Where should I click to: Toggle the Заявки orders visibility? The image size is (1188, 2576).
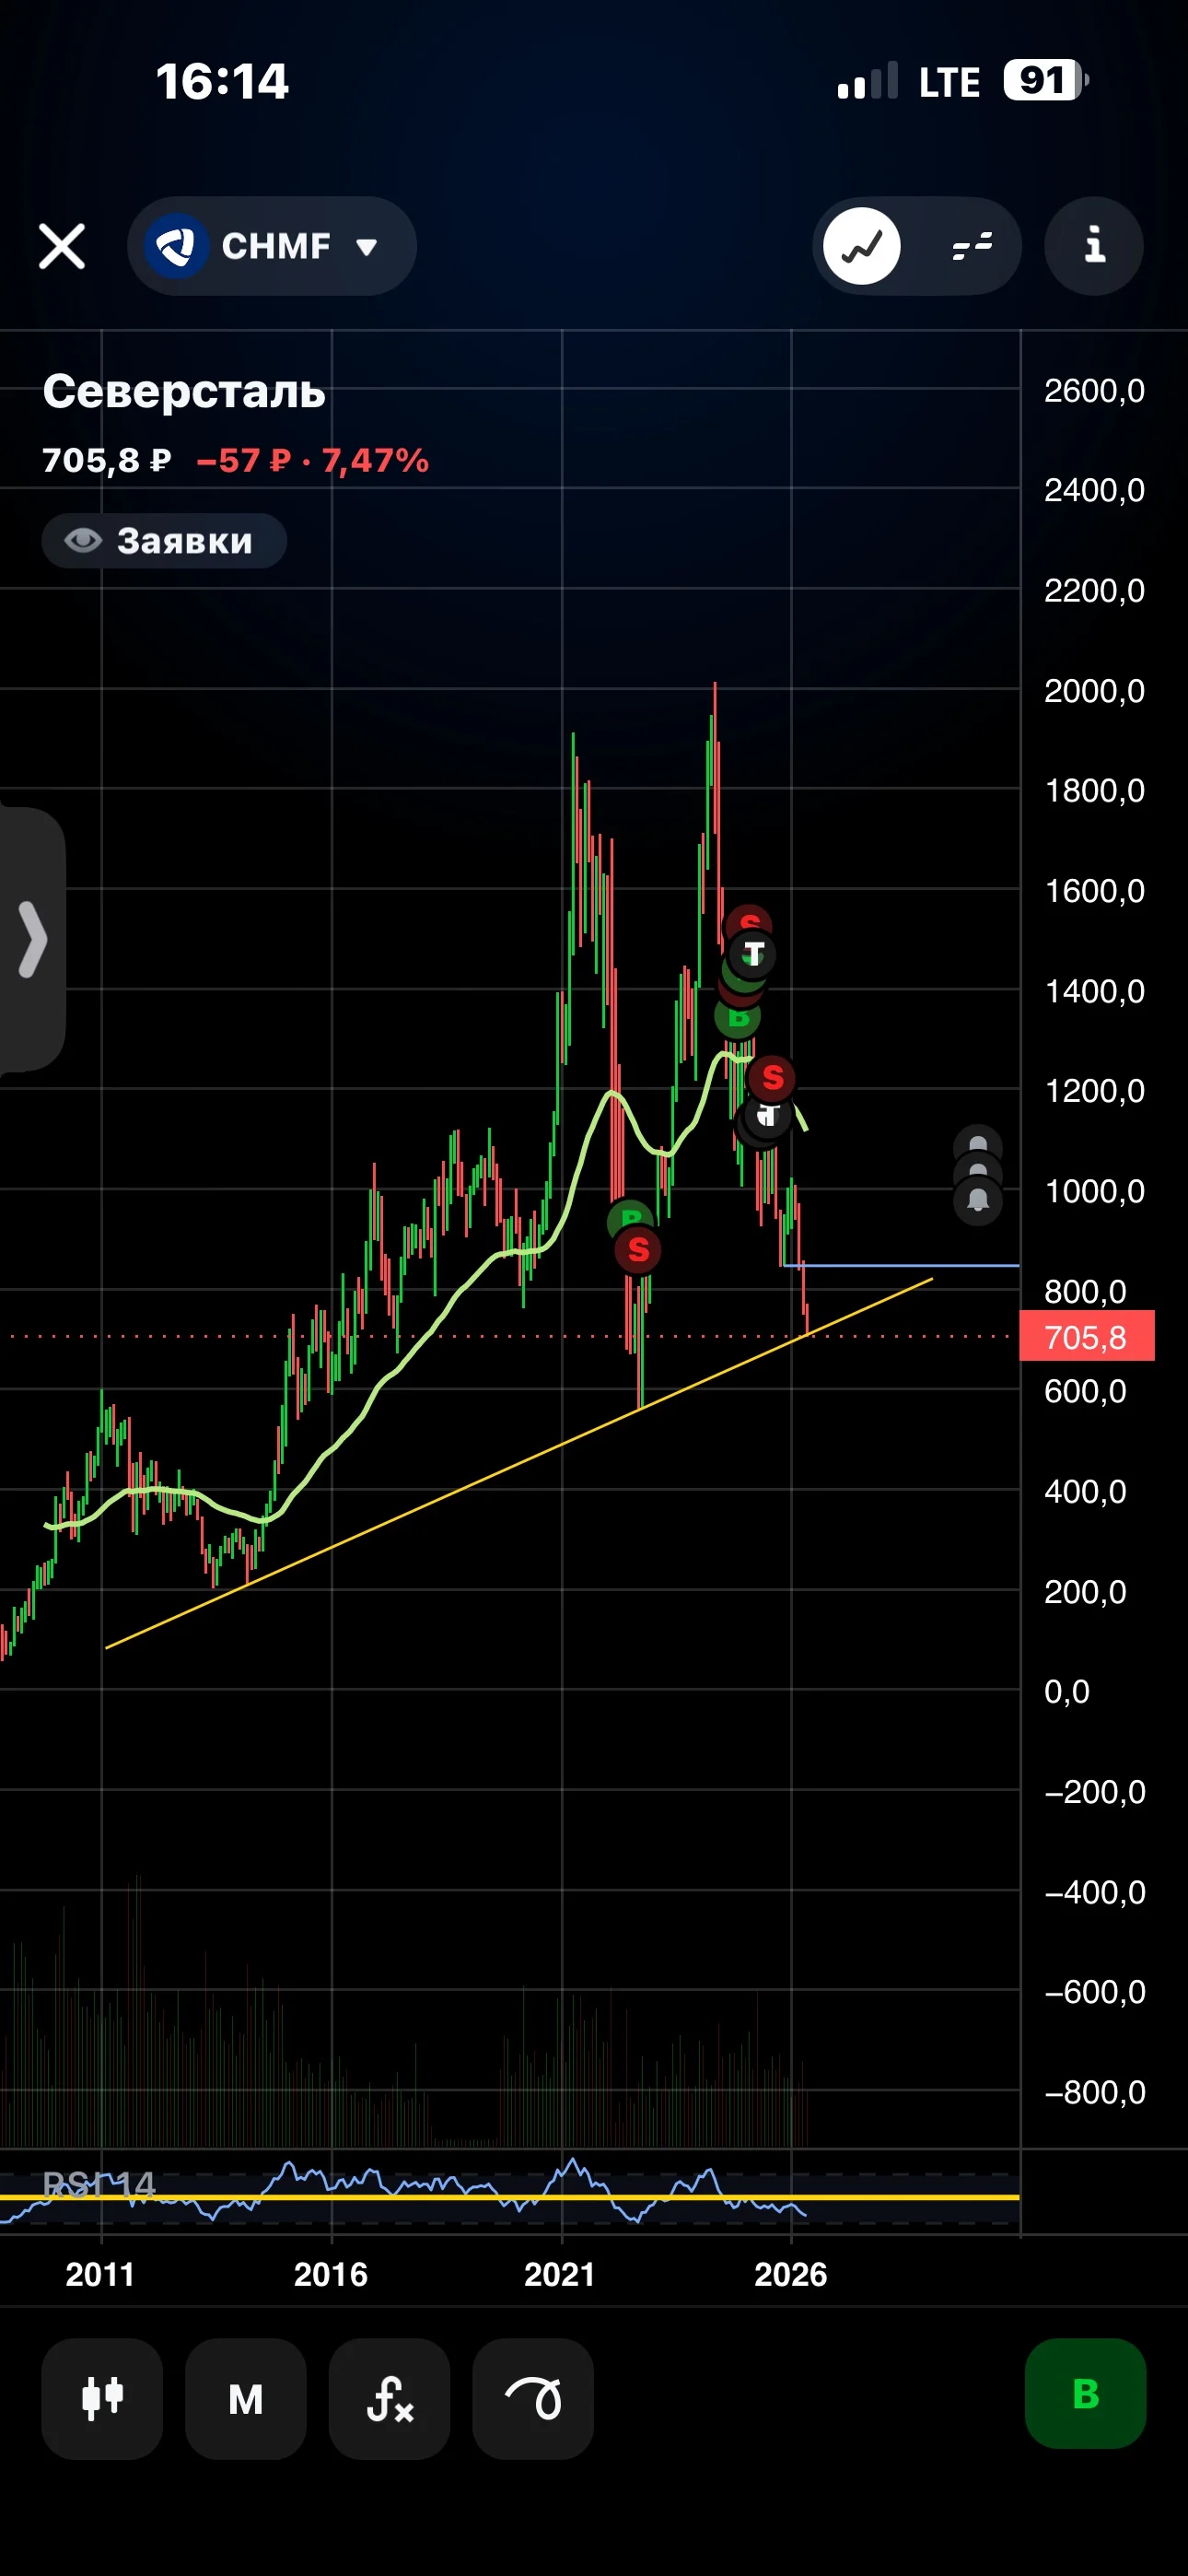point(164,541)
